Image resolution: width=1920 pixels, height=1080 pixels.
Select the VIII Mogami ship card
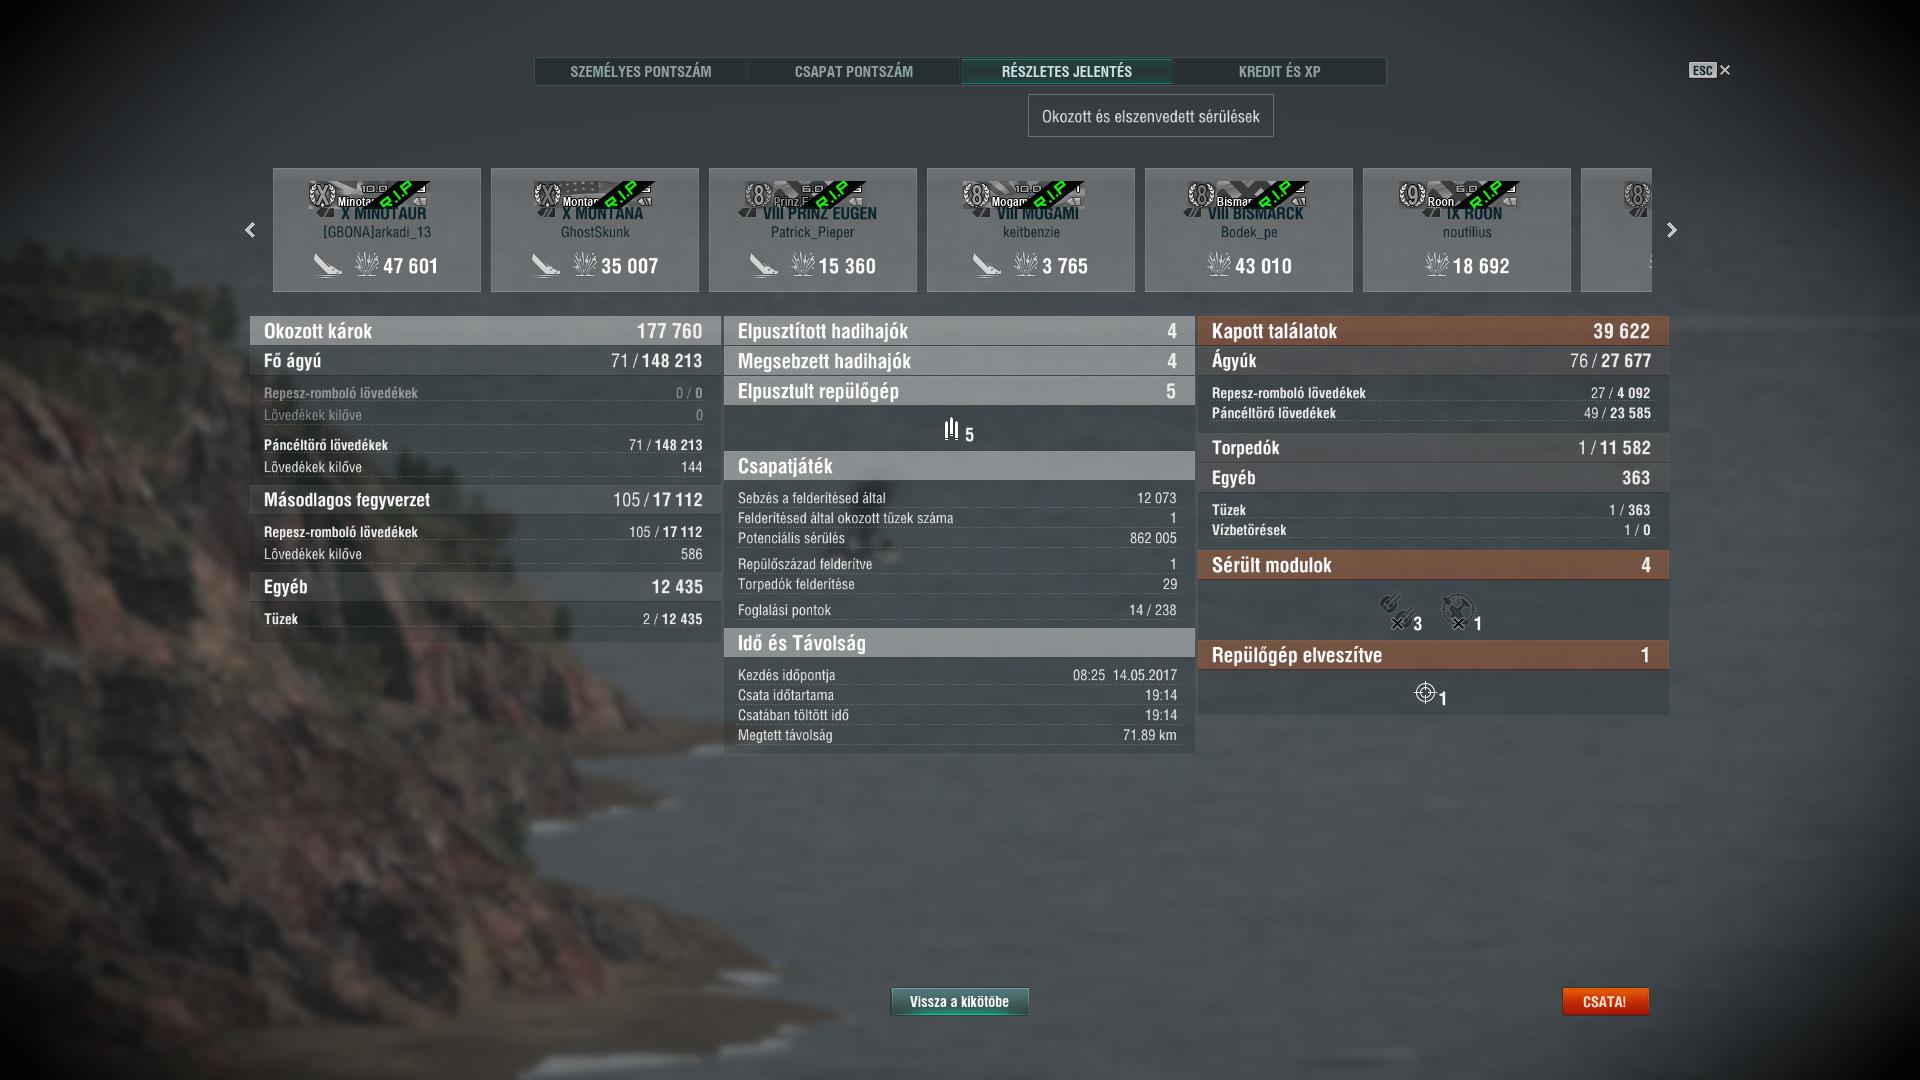click(1031, 230)
